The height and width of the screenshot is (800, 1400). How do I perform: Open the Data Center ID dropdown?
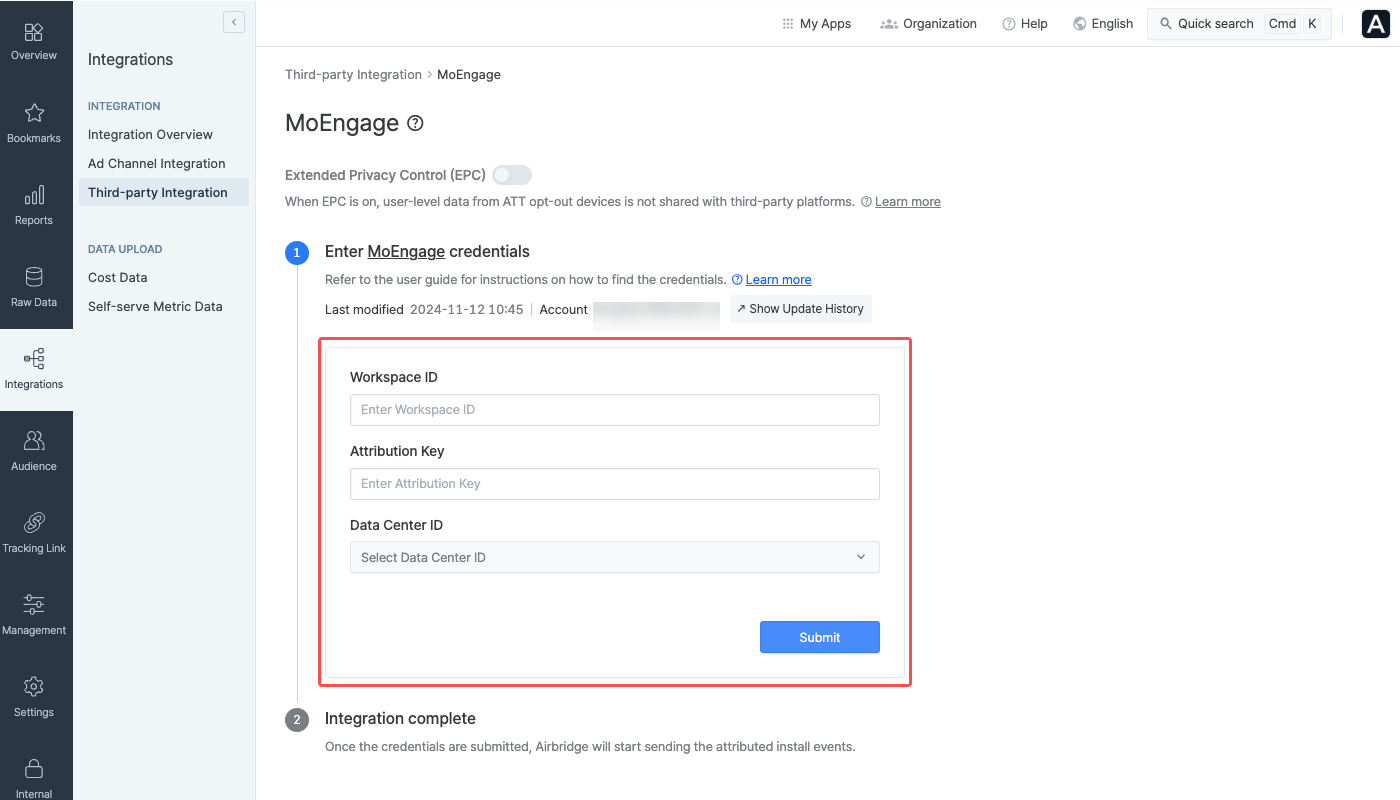pos(615,558)
